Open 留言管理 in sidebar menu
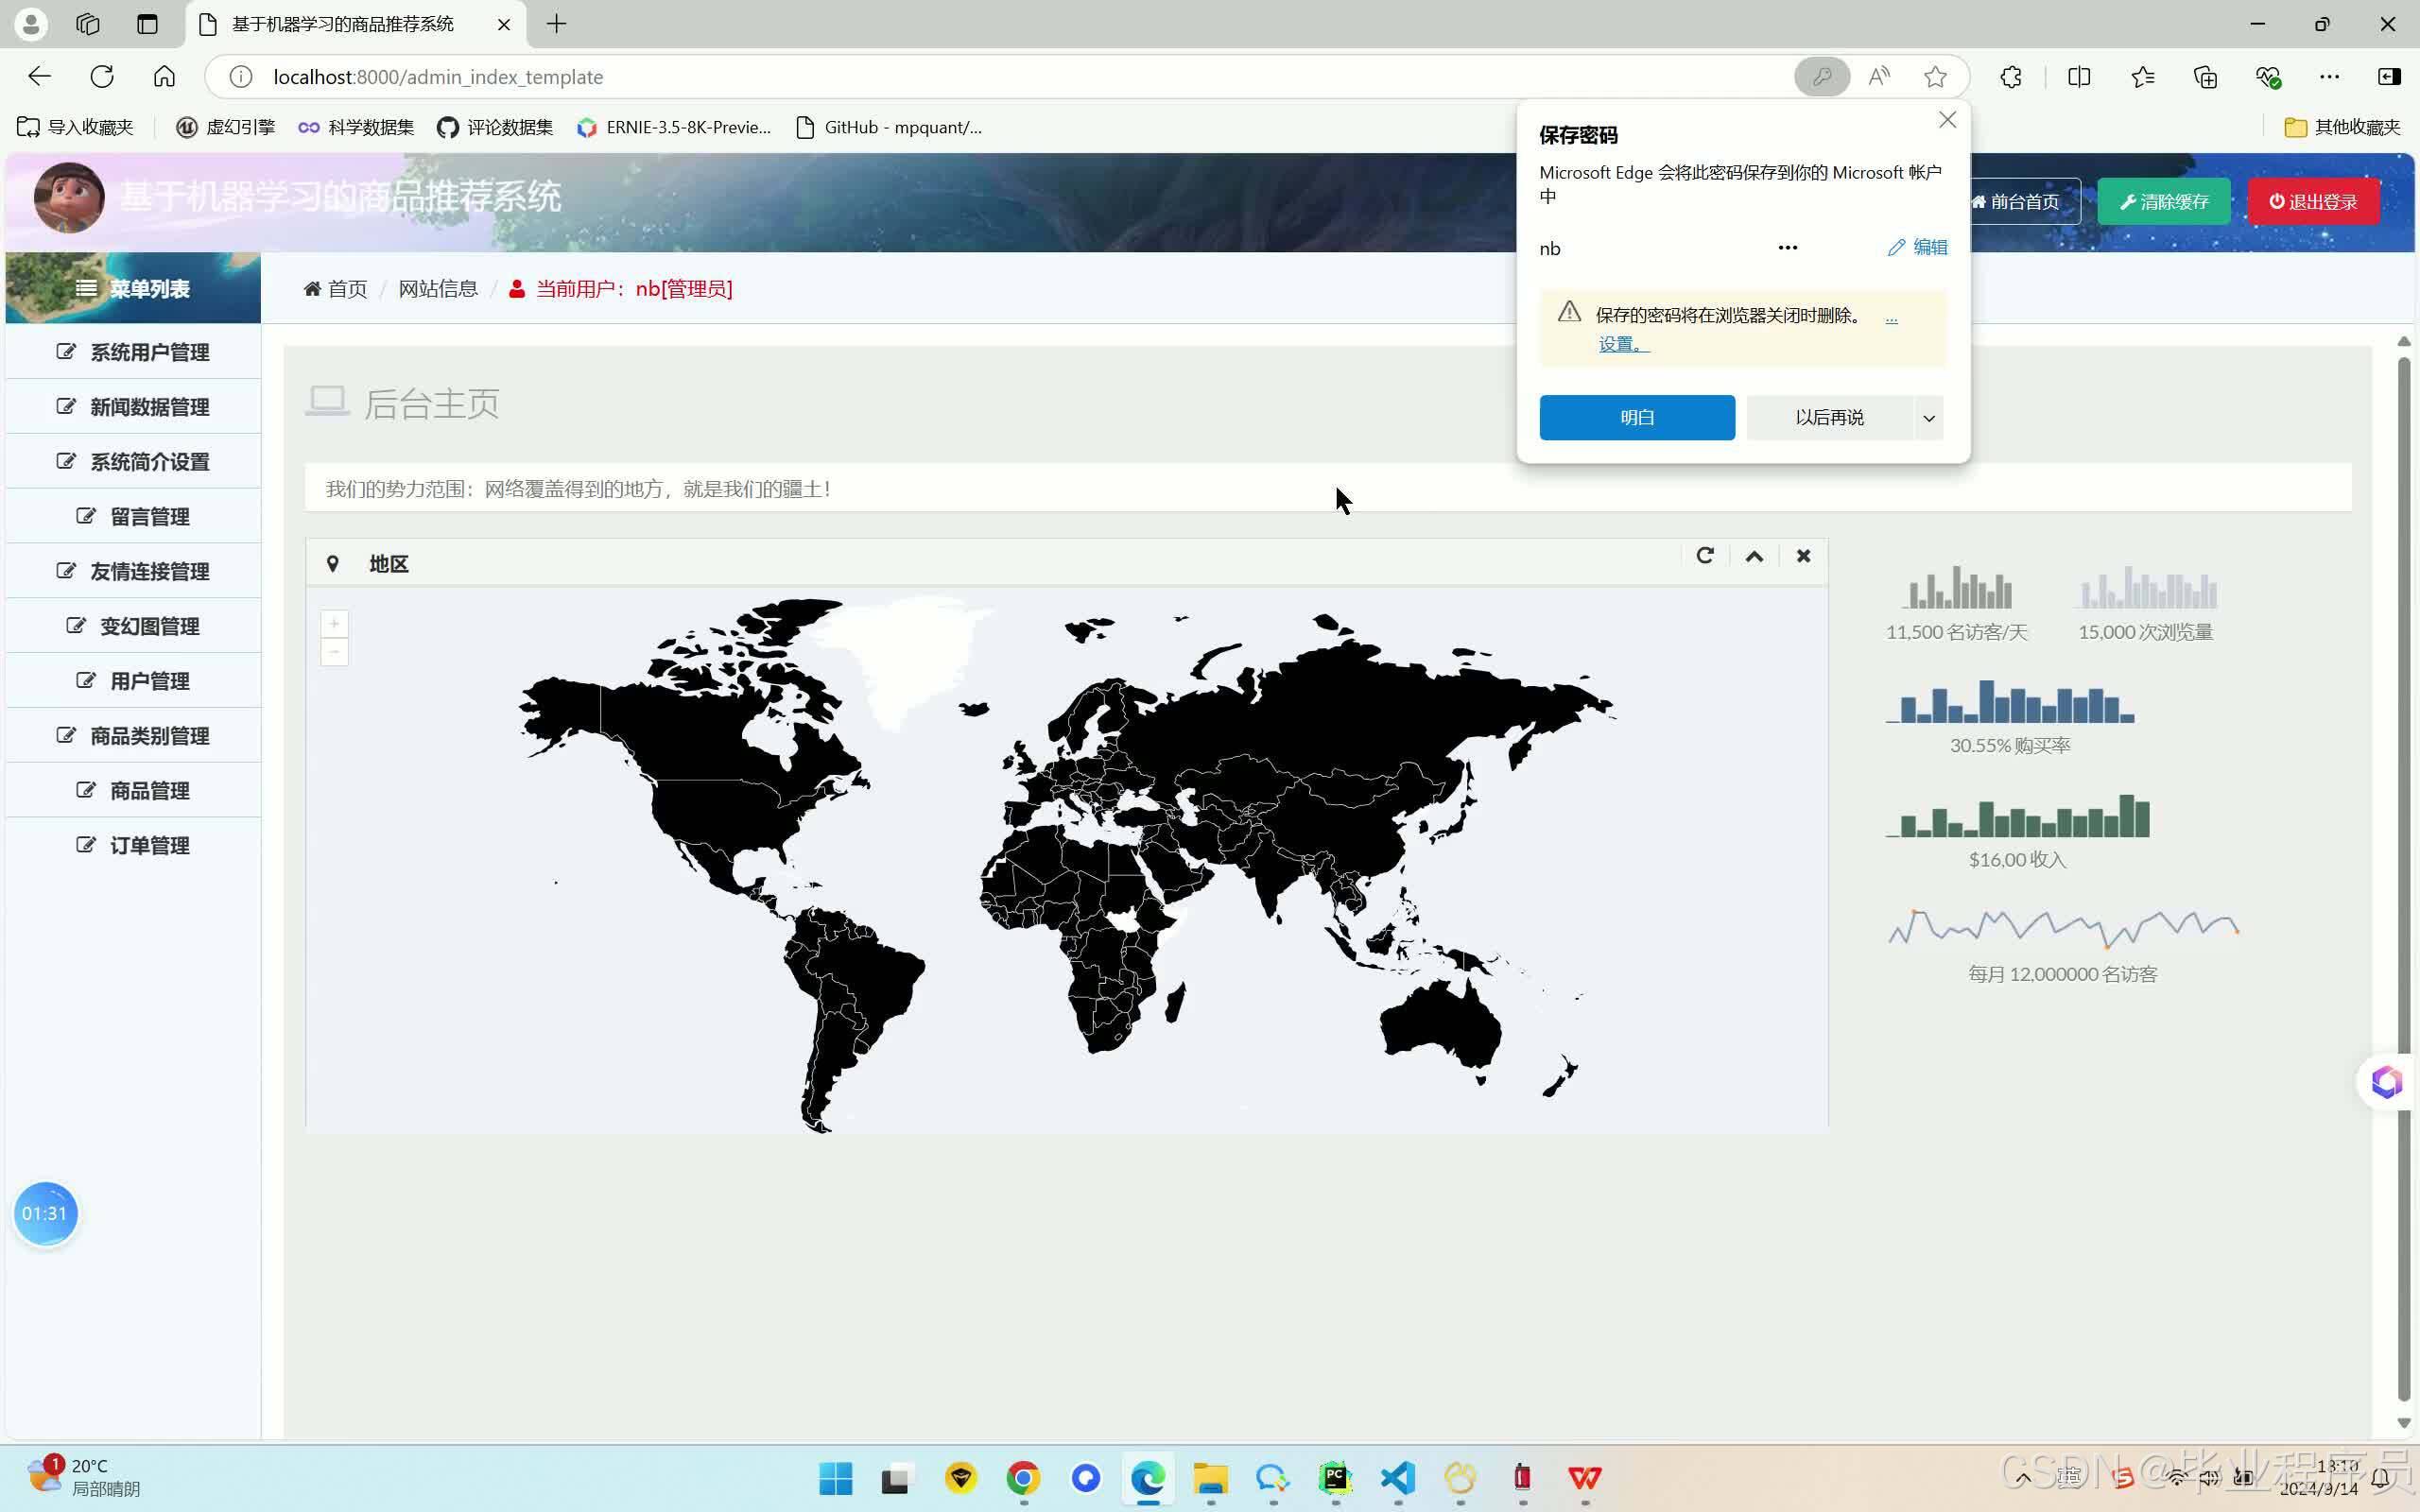The height and width of the screenshot is (1512, 2420). [x=133, y=517]
